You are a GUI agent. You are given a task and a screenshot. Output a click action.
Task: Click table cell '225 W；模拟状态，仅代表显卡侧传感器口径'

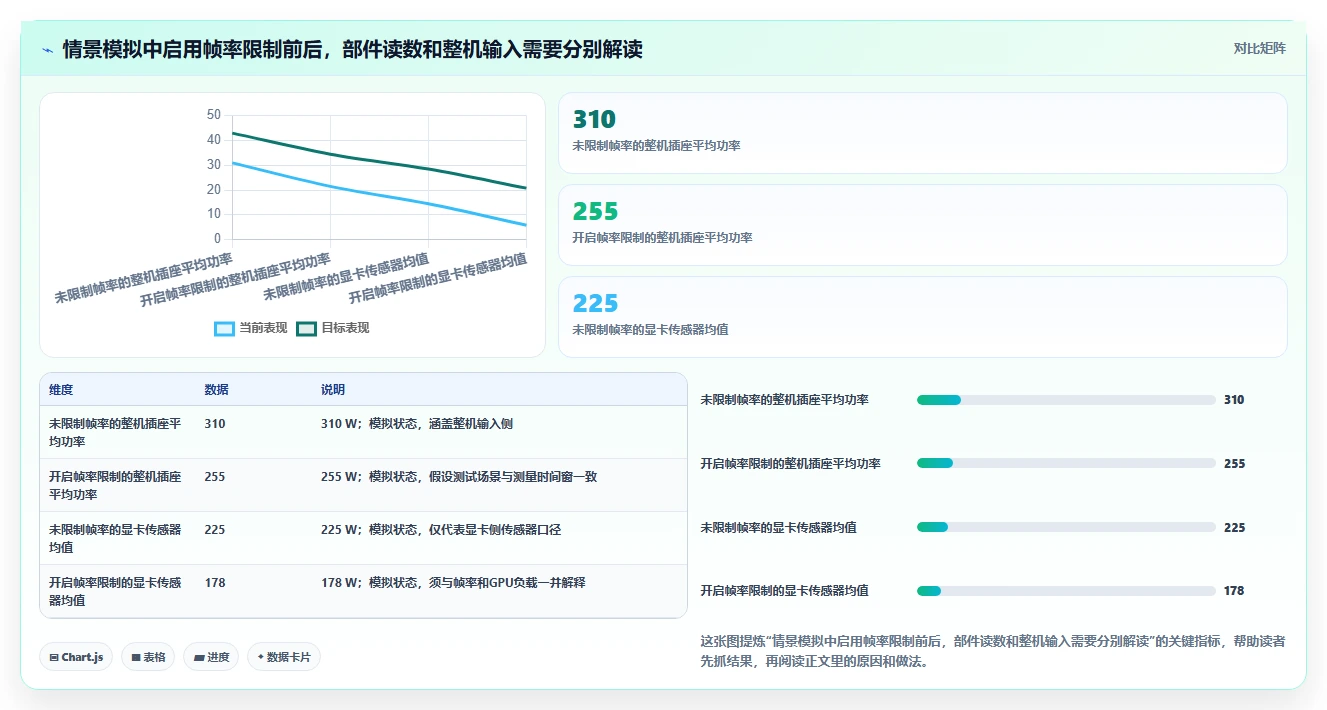coord(441,530)
